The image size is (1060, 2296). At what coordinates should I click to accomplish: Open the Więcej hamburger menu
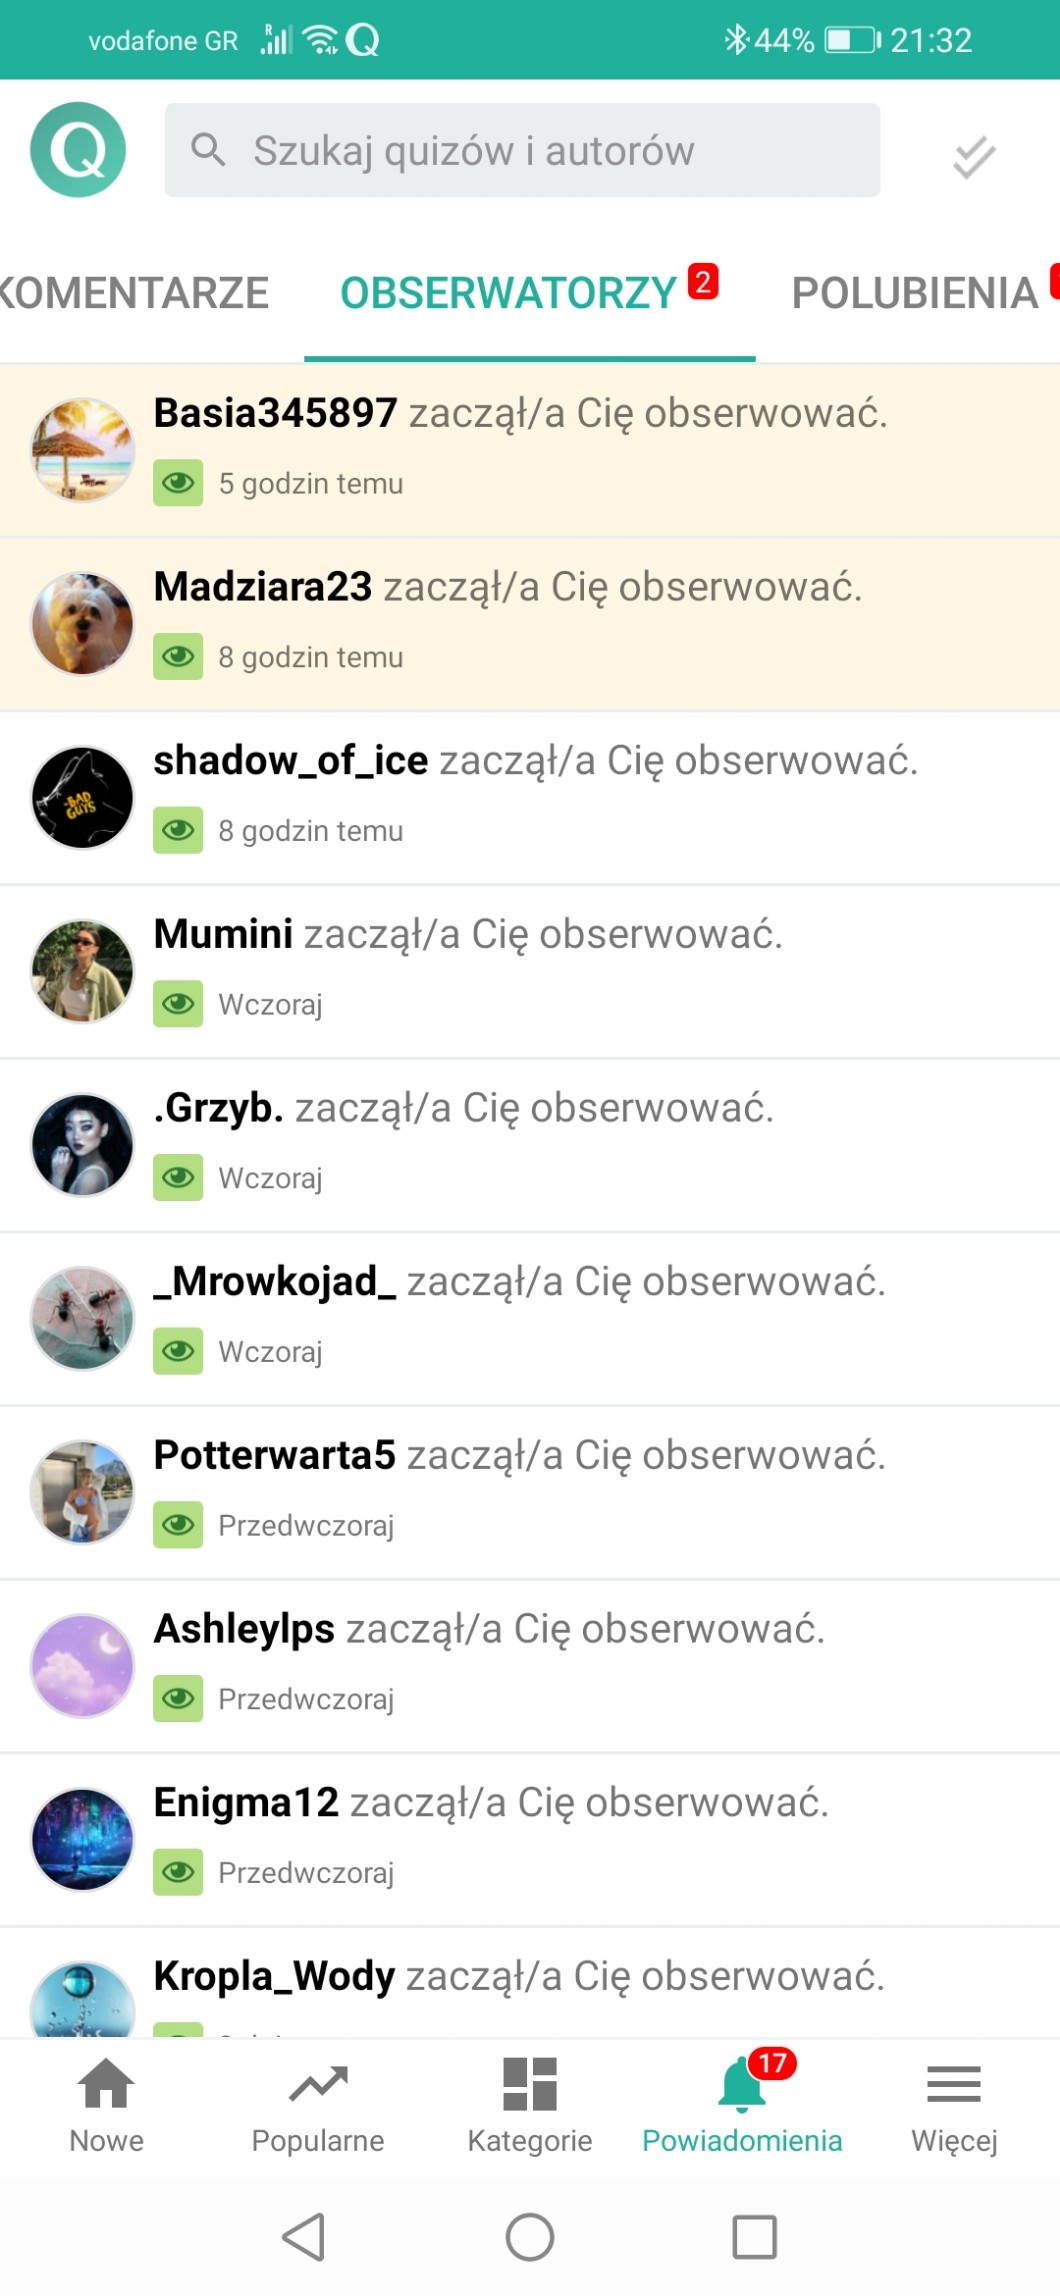click(x=954, y=2085)
